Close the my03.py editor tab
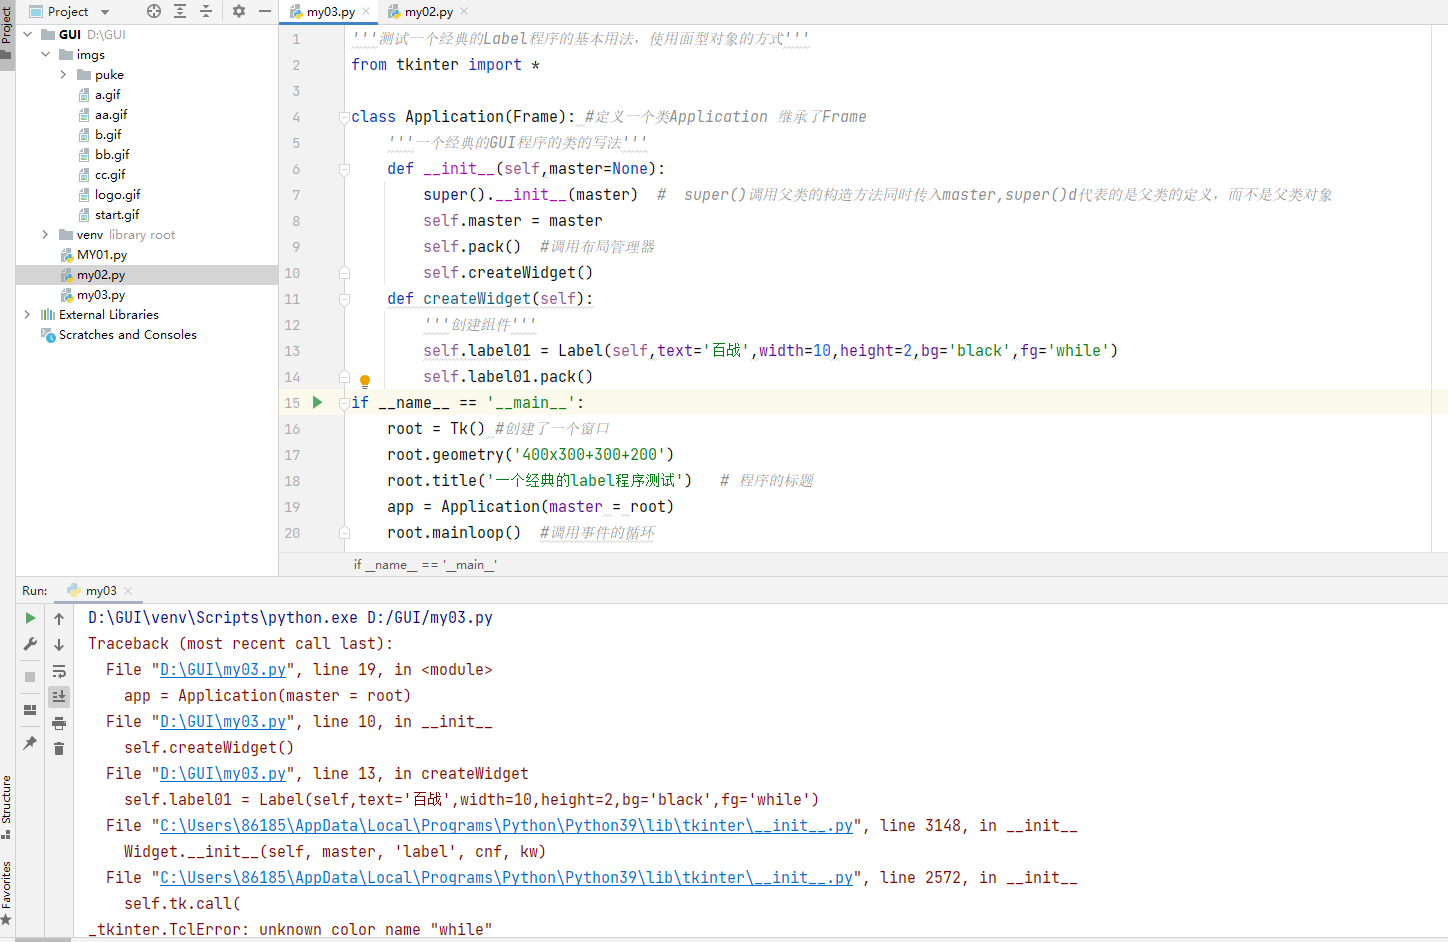 pyautogui.click(x=366, y=12)
